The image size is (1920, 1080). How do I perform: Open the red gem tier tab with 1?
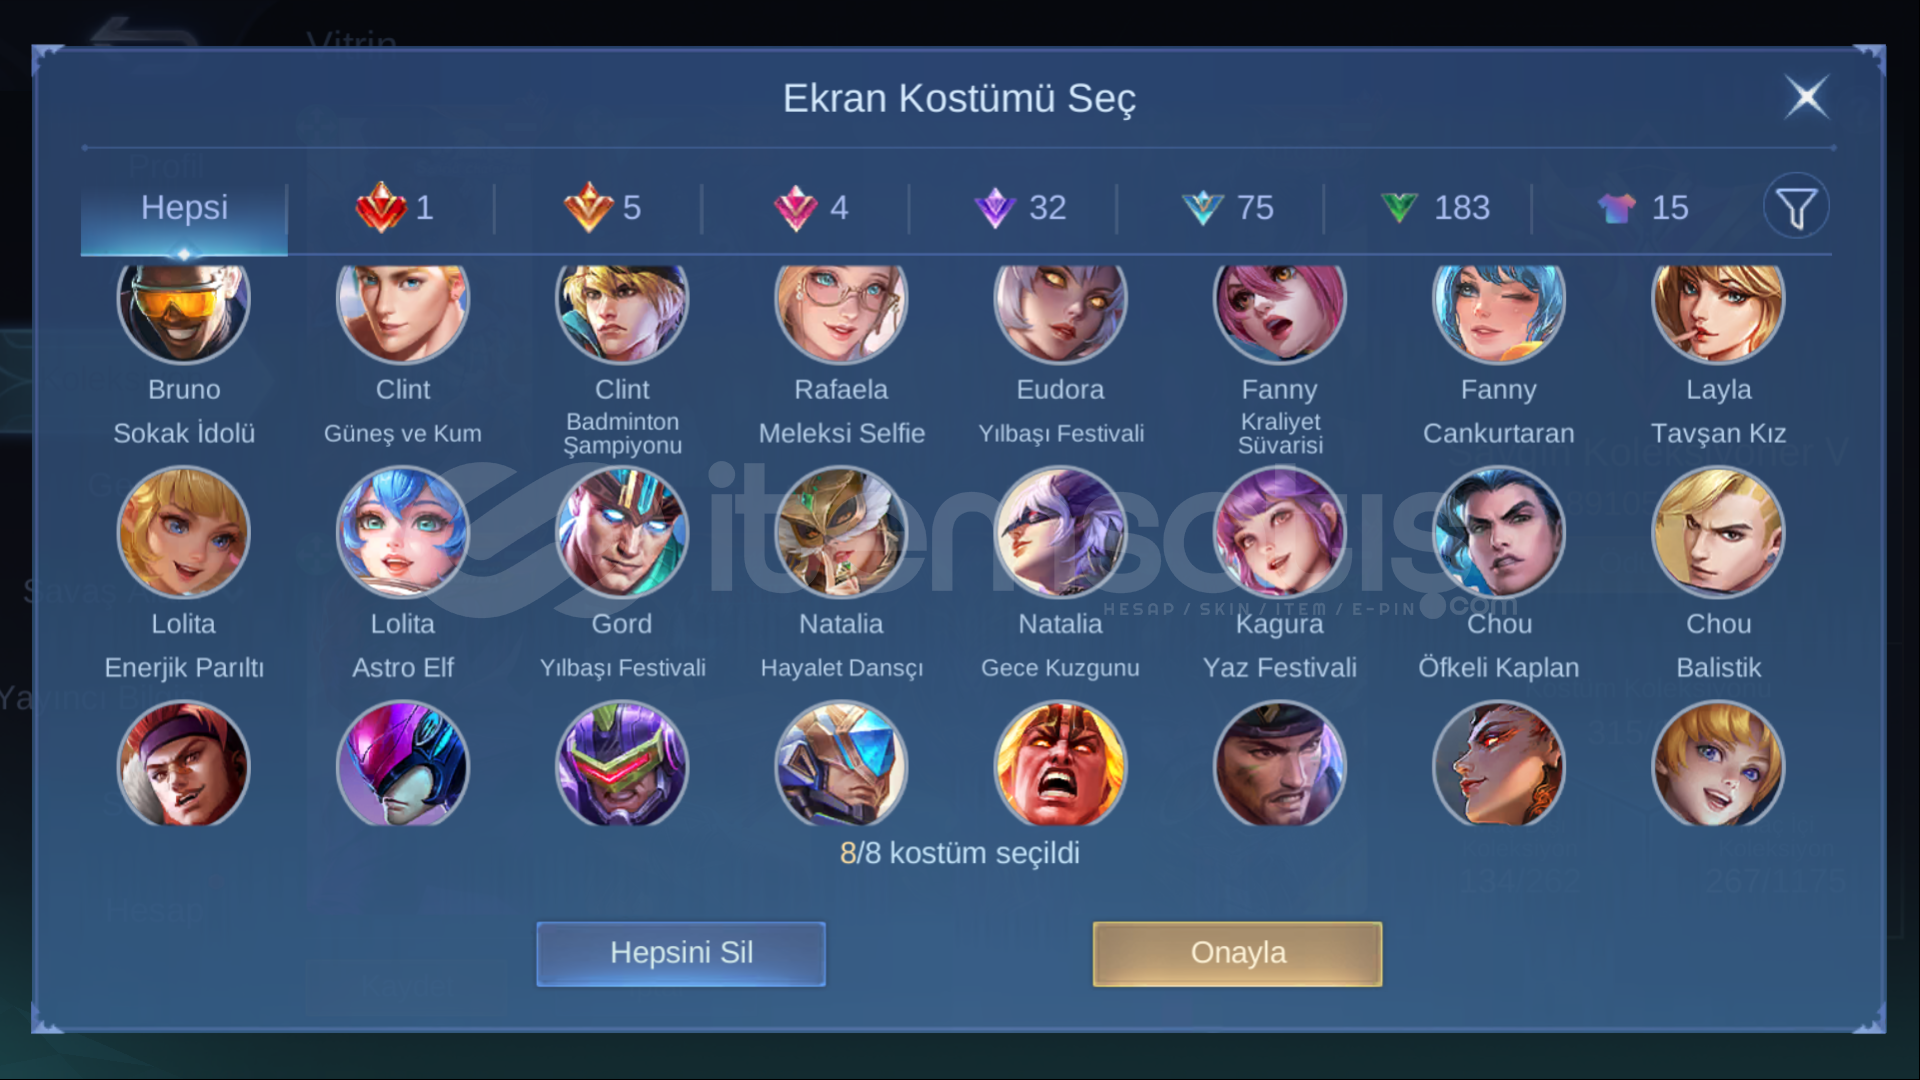395,207
